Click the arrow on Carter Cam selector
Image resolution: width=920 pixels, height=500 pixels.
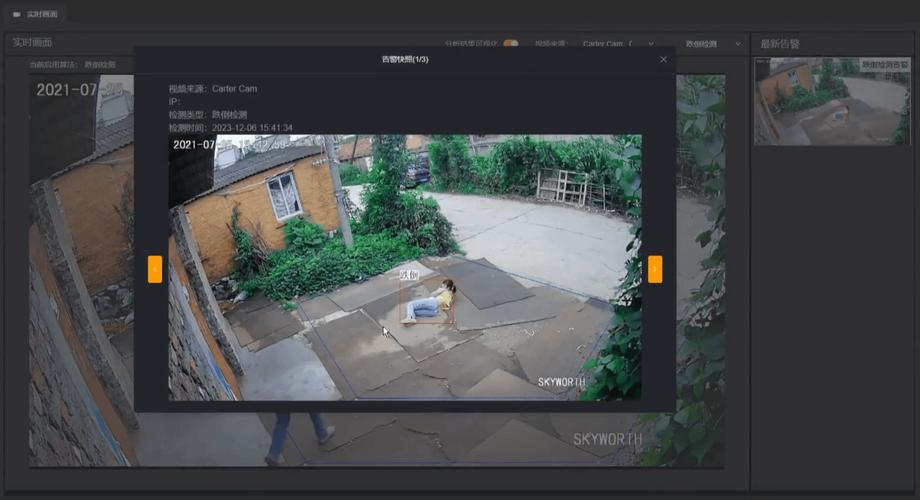651,44
